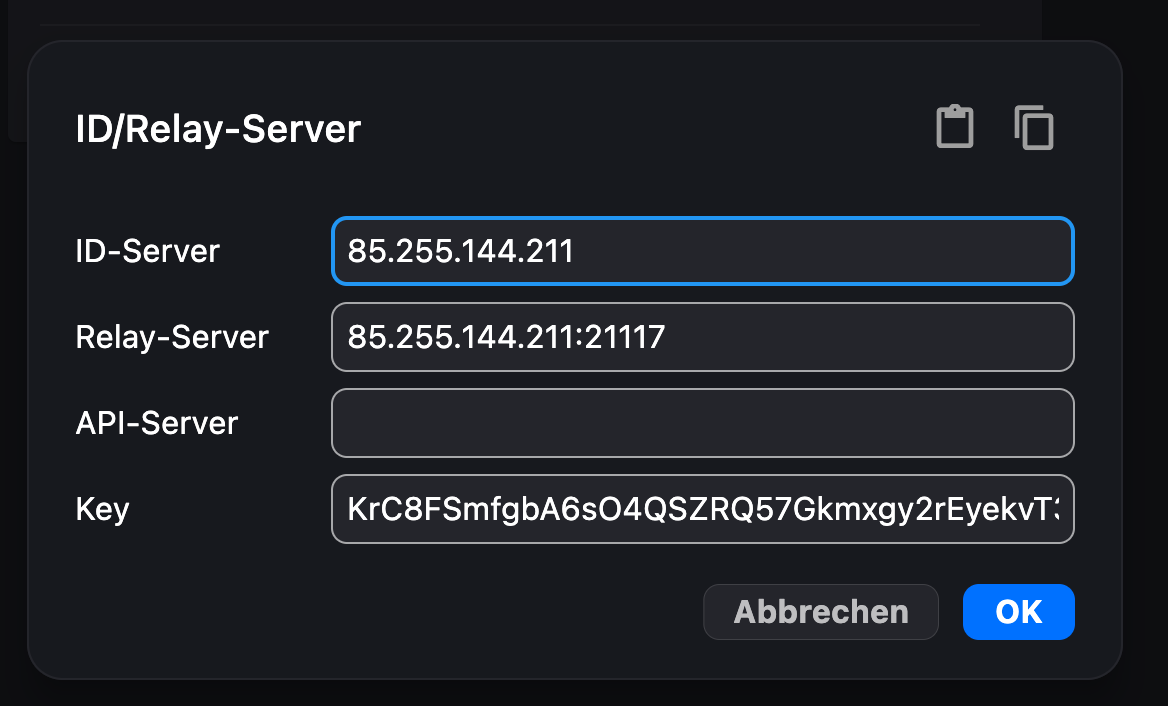1168x706 pixels.
Task: Paste server config from clipboard icon
Action: point(954,128)
